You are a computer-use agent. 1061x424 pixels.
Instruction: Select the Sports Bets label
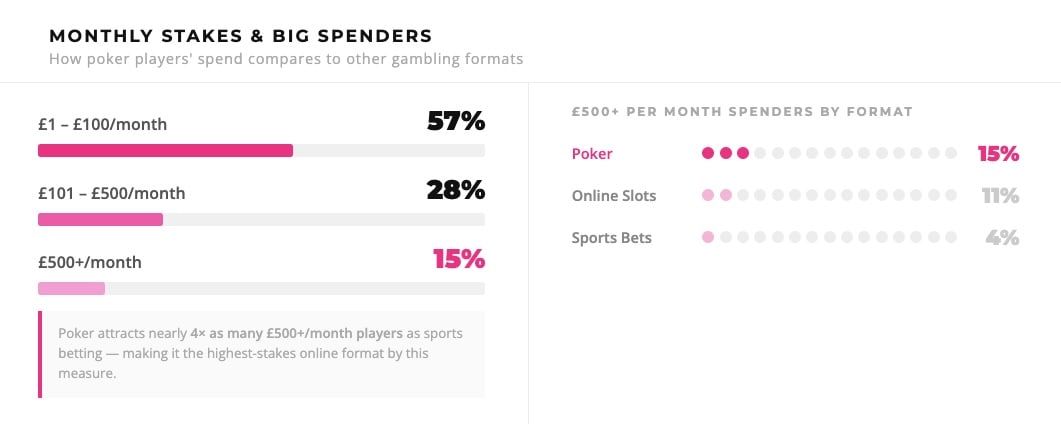611,238
